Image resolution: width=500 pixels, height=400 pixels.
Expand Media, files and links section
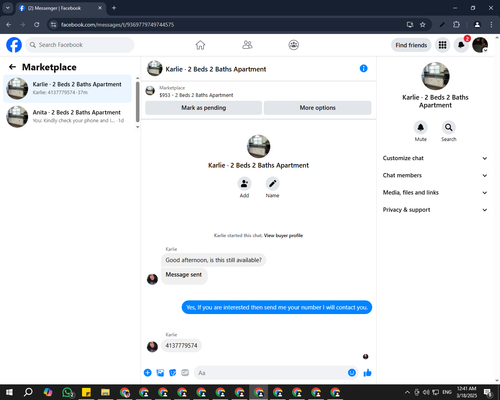[x=435, y=192]
